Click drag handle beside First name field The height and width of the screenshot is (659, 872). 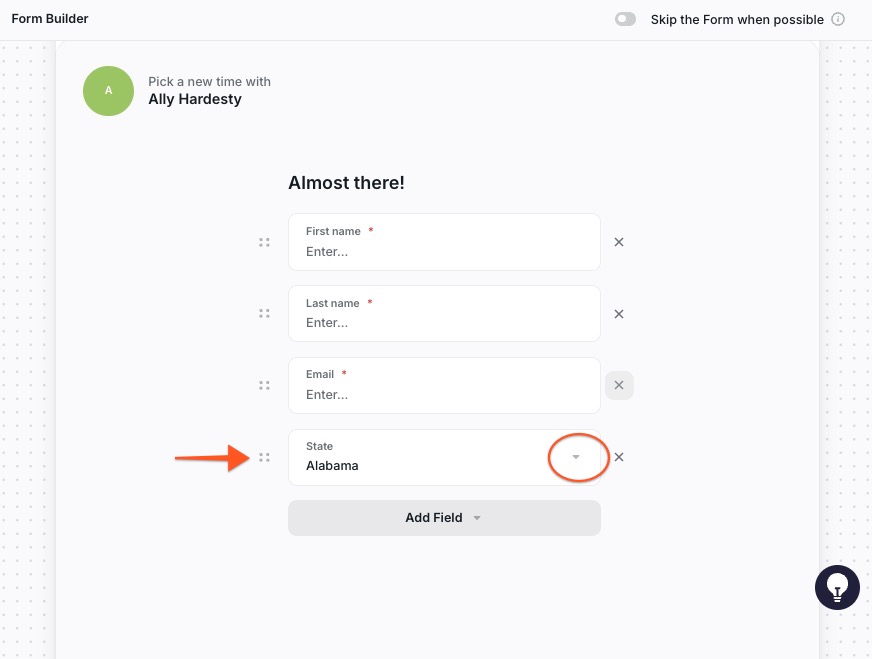(x=264, y=242)
